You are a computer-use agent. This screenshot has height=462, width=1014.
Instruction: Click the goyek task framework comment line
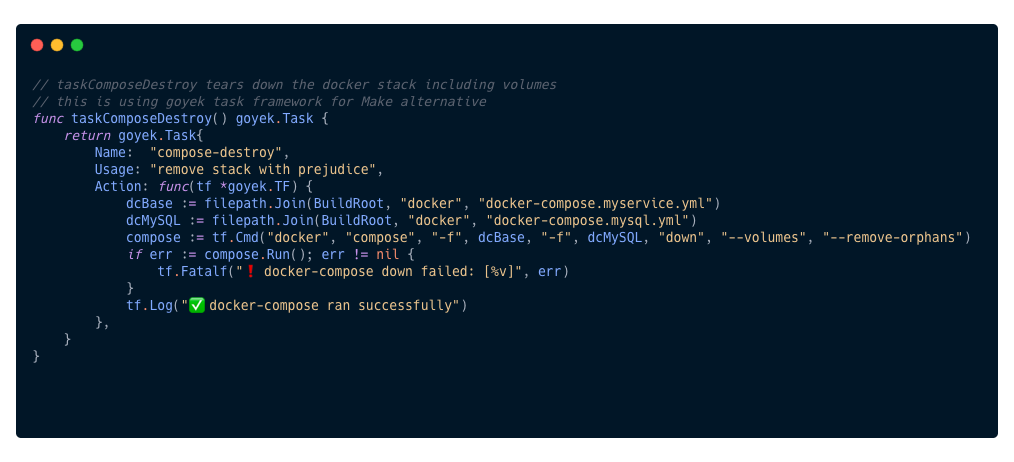[x=259, y=101]
